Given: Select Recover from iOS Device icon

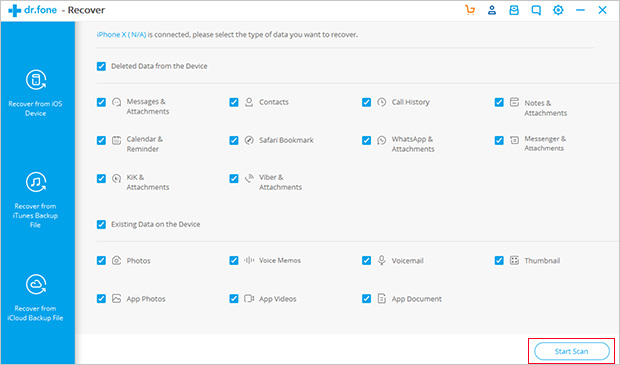Looking at the screenshot, I should tap(36, 80).
